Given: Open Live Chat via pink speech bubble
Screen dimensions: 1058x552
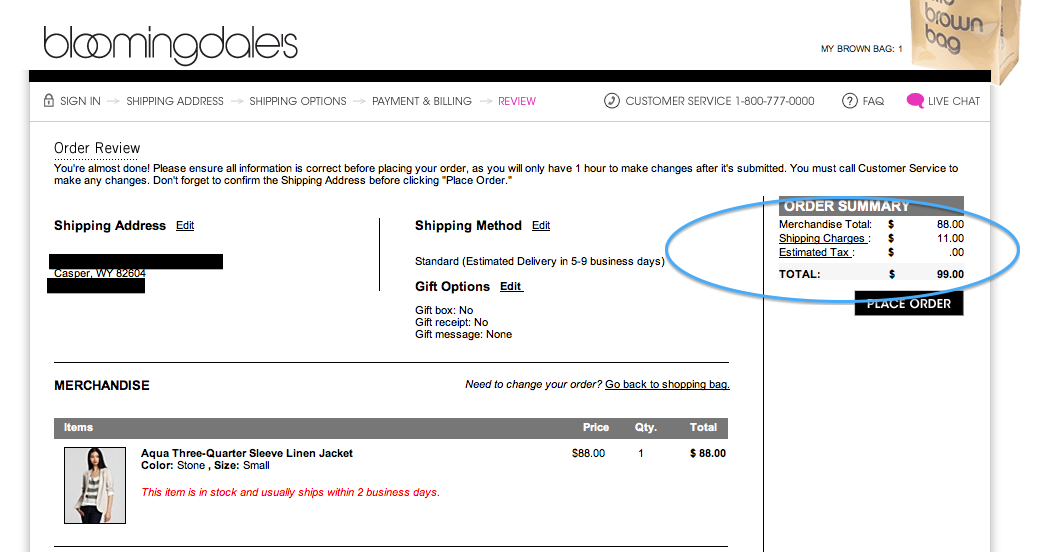Looking at the screenshot, I should click(x=915, y=101).
